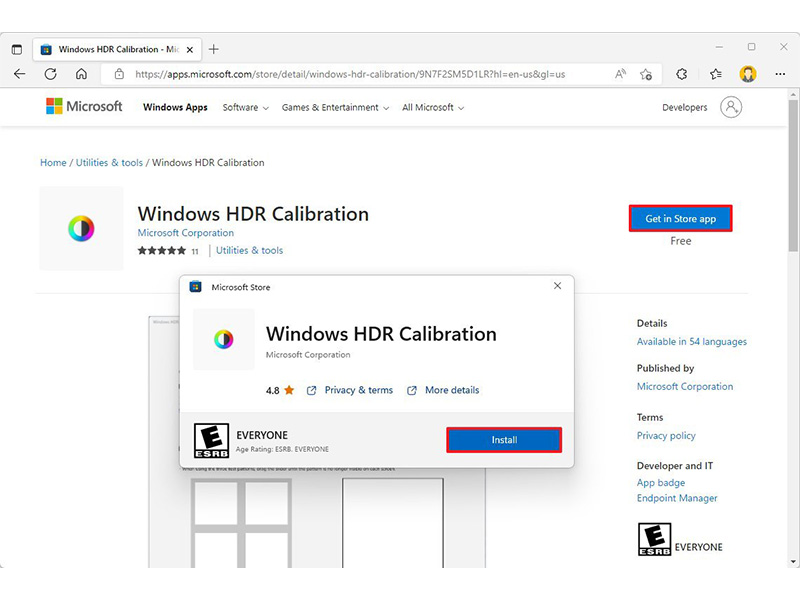Close the Microsoft Store dialog
800x600 pixels.
558,286
